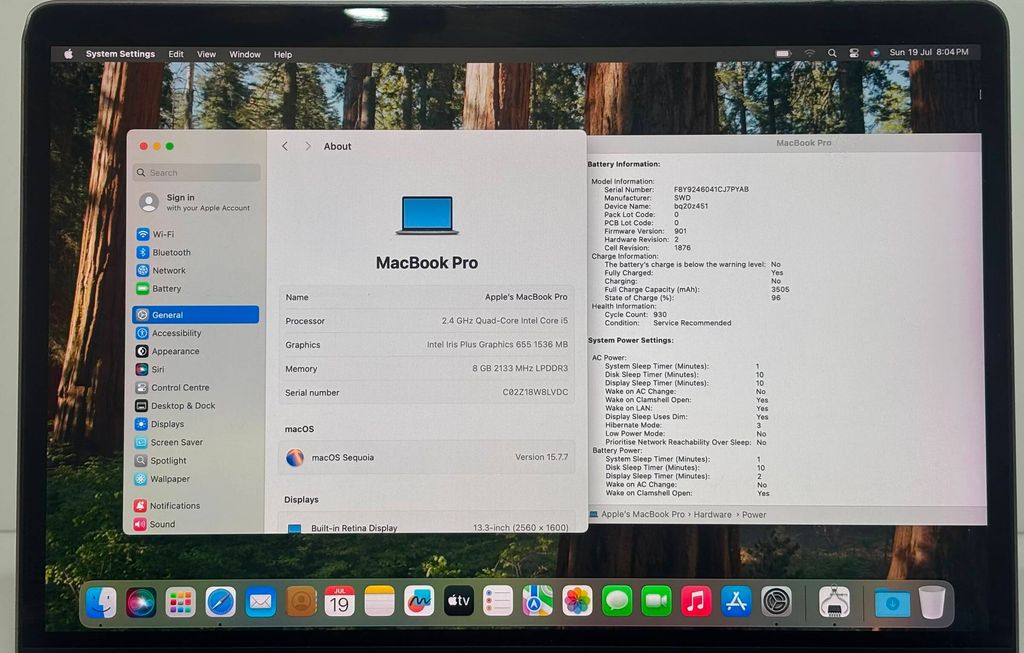
Task: Open Maps from the Dock
Action: coord(537,601)
